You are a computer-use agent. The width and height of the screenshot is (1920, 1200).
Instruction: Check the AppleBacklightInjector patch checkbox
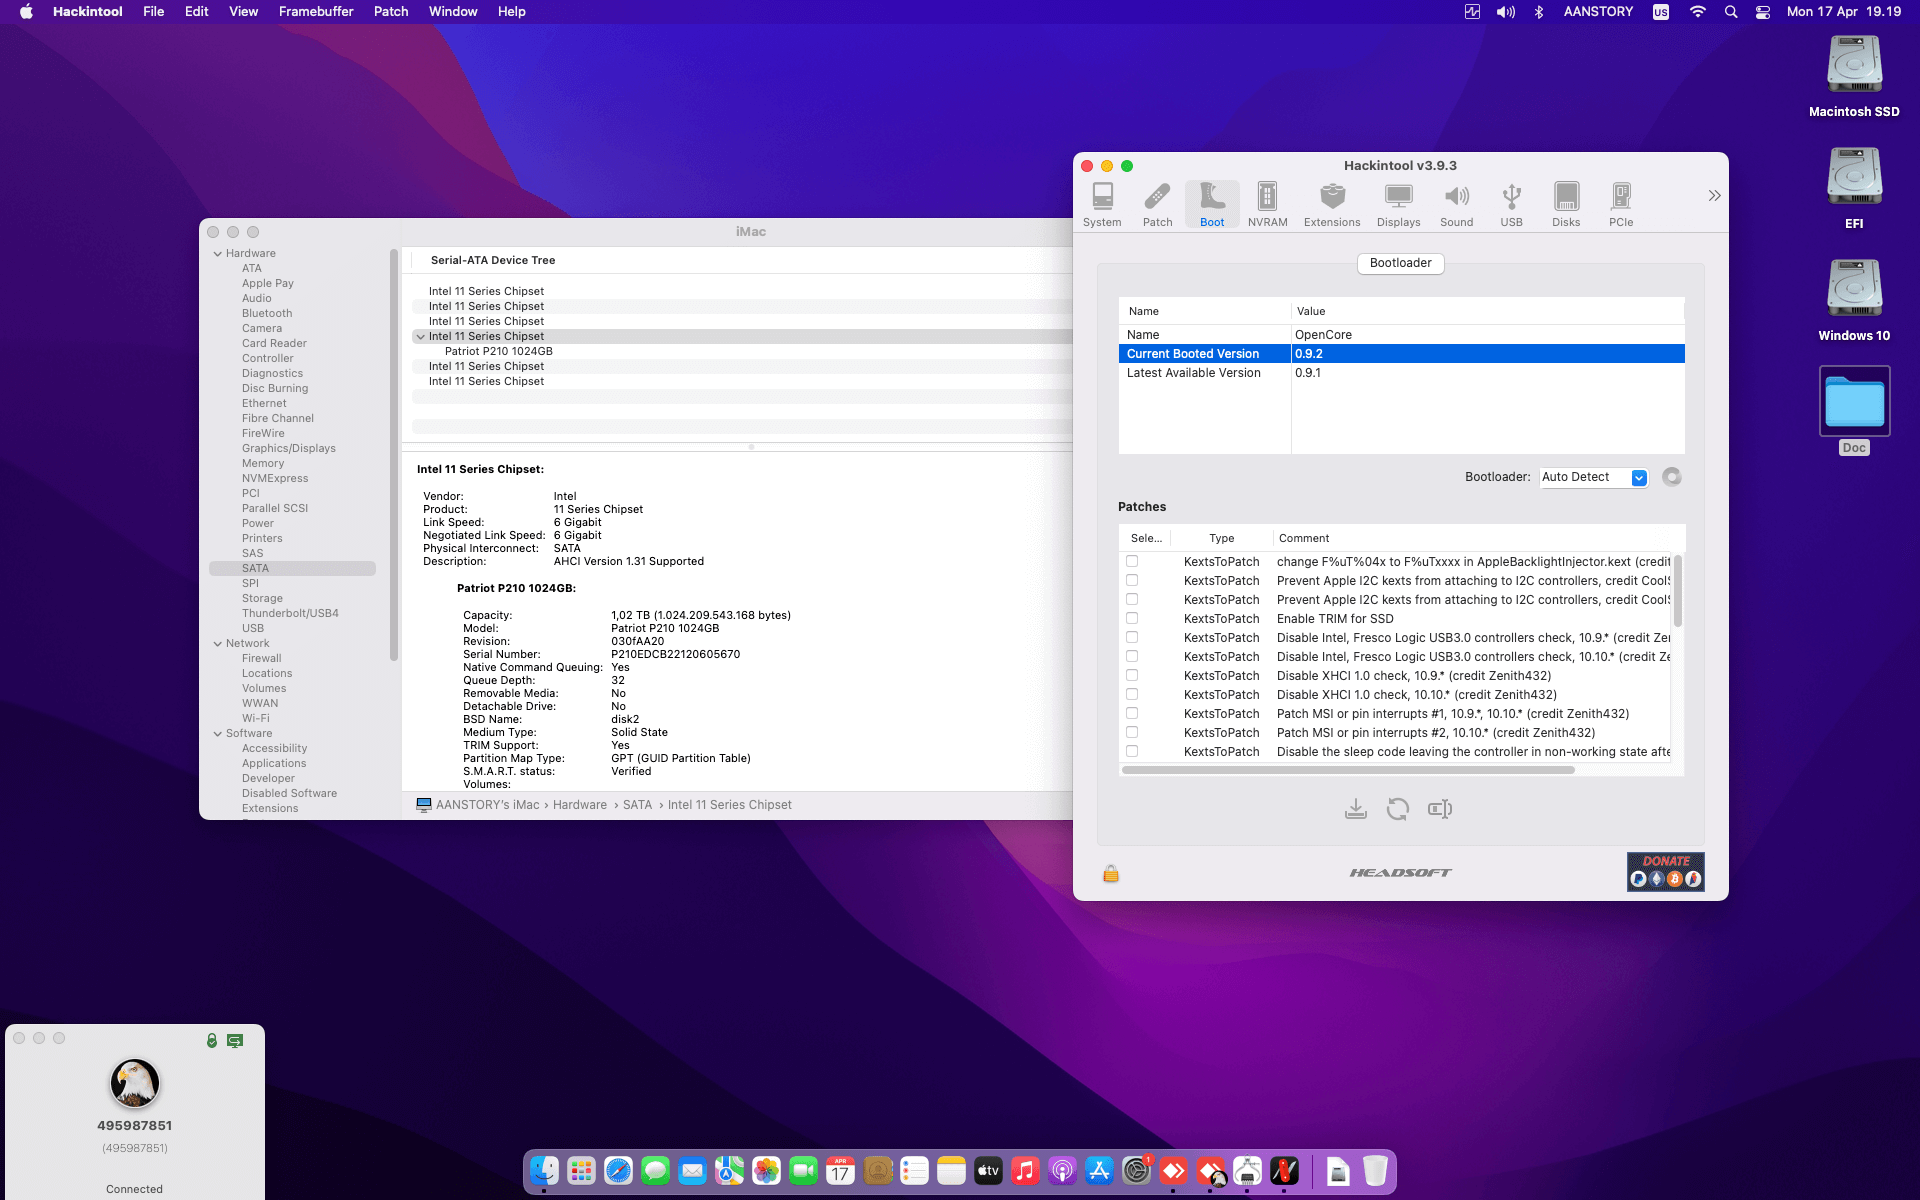(x=1132, y=562)
